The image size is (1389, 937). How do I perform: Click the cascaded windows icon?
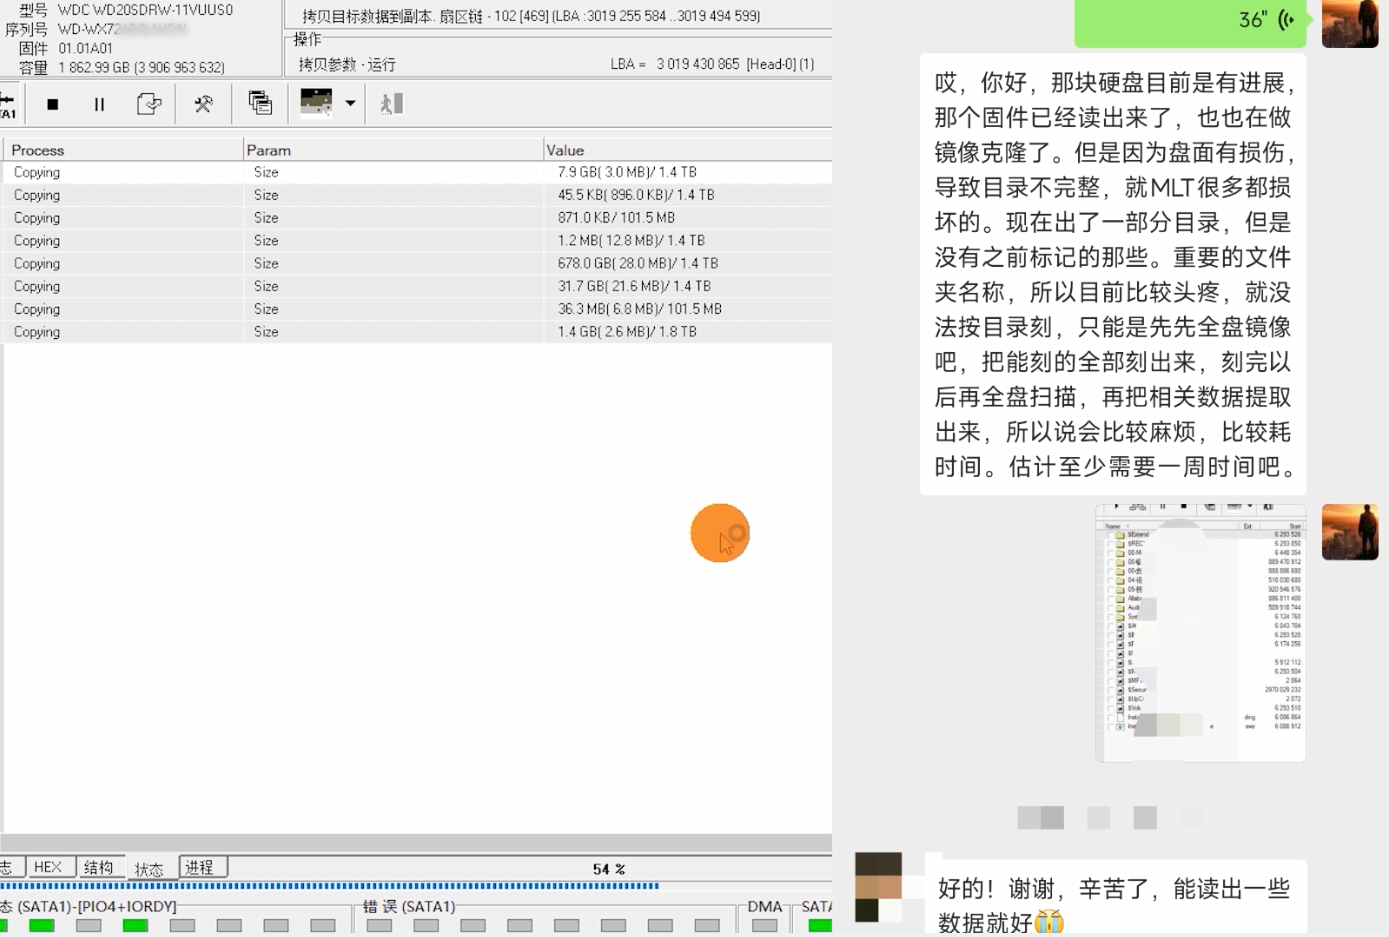click(x=260, y=103)
